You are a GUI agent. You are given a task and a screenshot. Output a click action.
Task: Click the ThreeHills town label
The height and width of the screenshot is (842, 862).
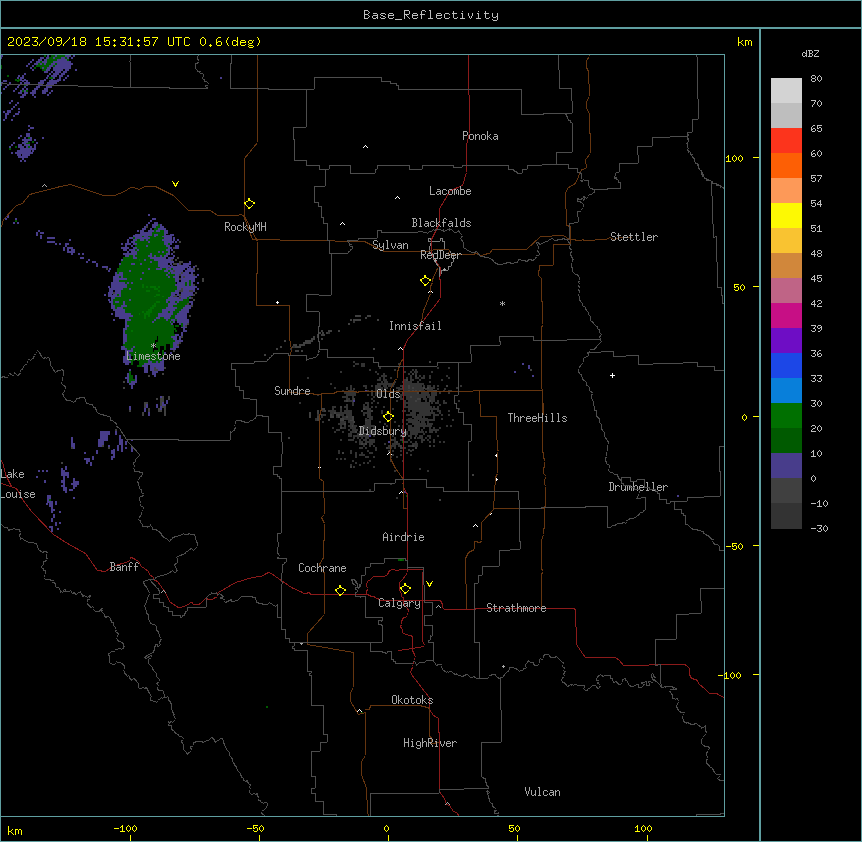[x=538, y=418]
